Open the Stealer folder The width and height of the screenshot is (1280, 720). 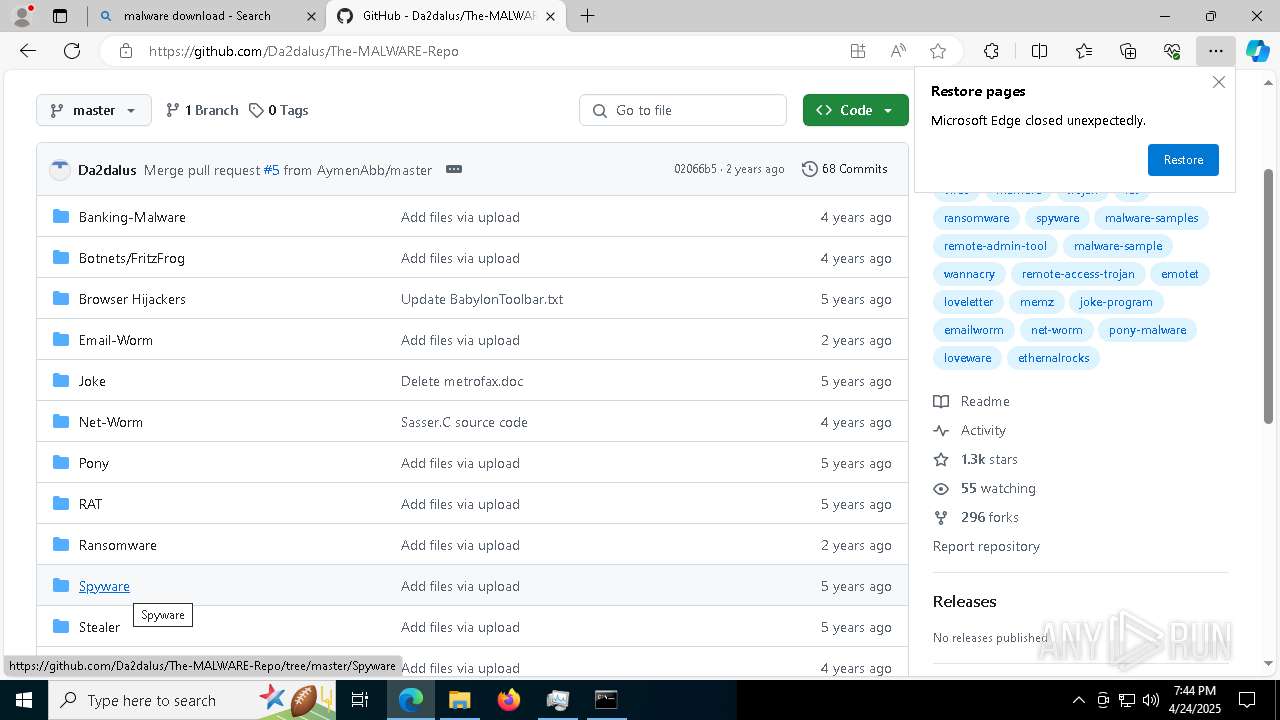coord(99,627)
